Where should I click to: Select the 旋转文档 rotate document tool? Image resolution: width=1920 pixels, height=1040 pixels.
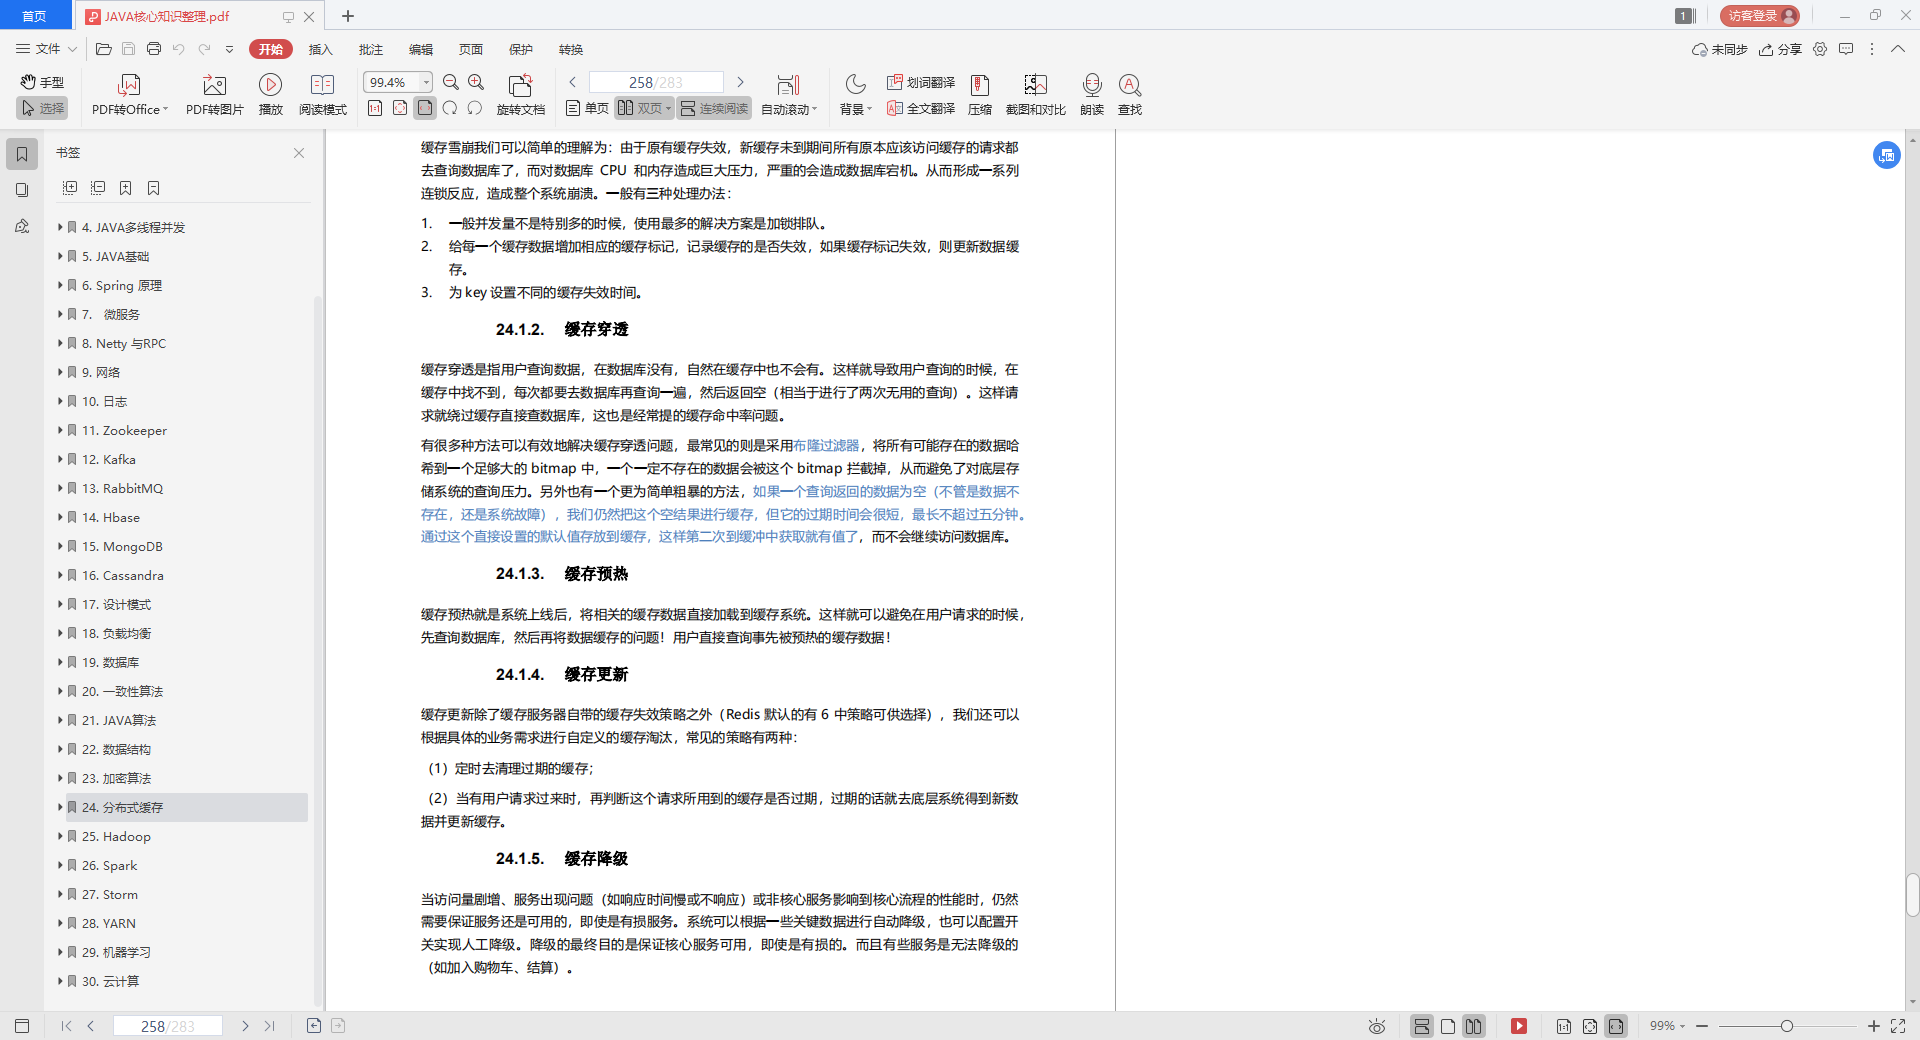pyautogui.click(x=520, y=95)
